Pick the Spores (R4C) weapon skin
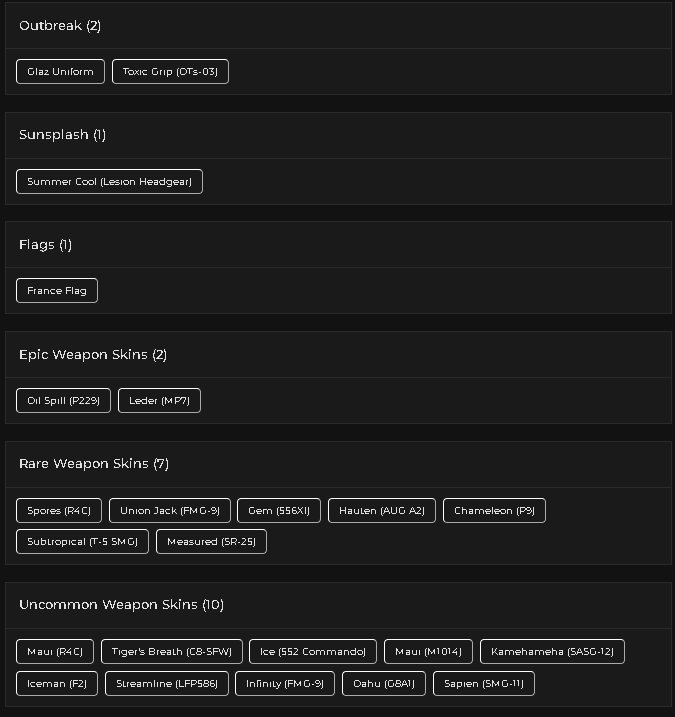The width and height of the screenshot is (675, 717). tap(59, 511)
